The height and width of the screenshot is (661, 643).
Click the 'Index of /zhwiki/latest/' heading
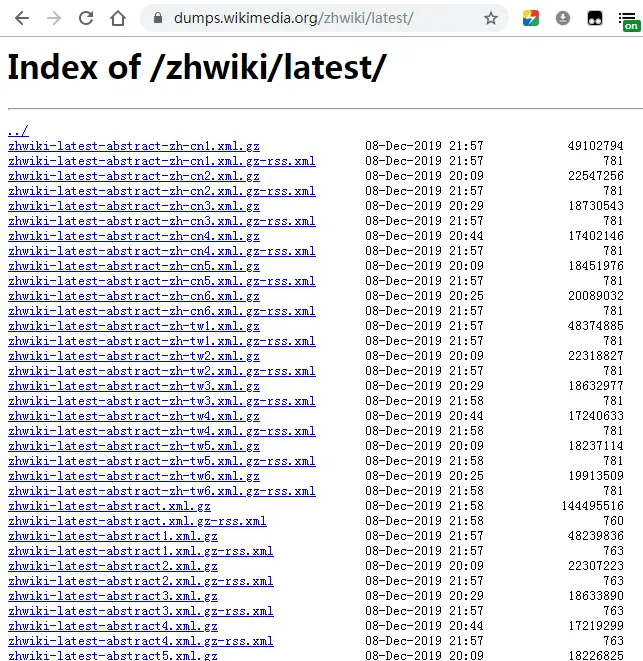[197, 67]
